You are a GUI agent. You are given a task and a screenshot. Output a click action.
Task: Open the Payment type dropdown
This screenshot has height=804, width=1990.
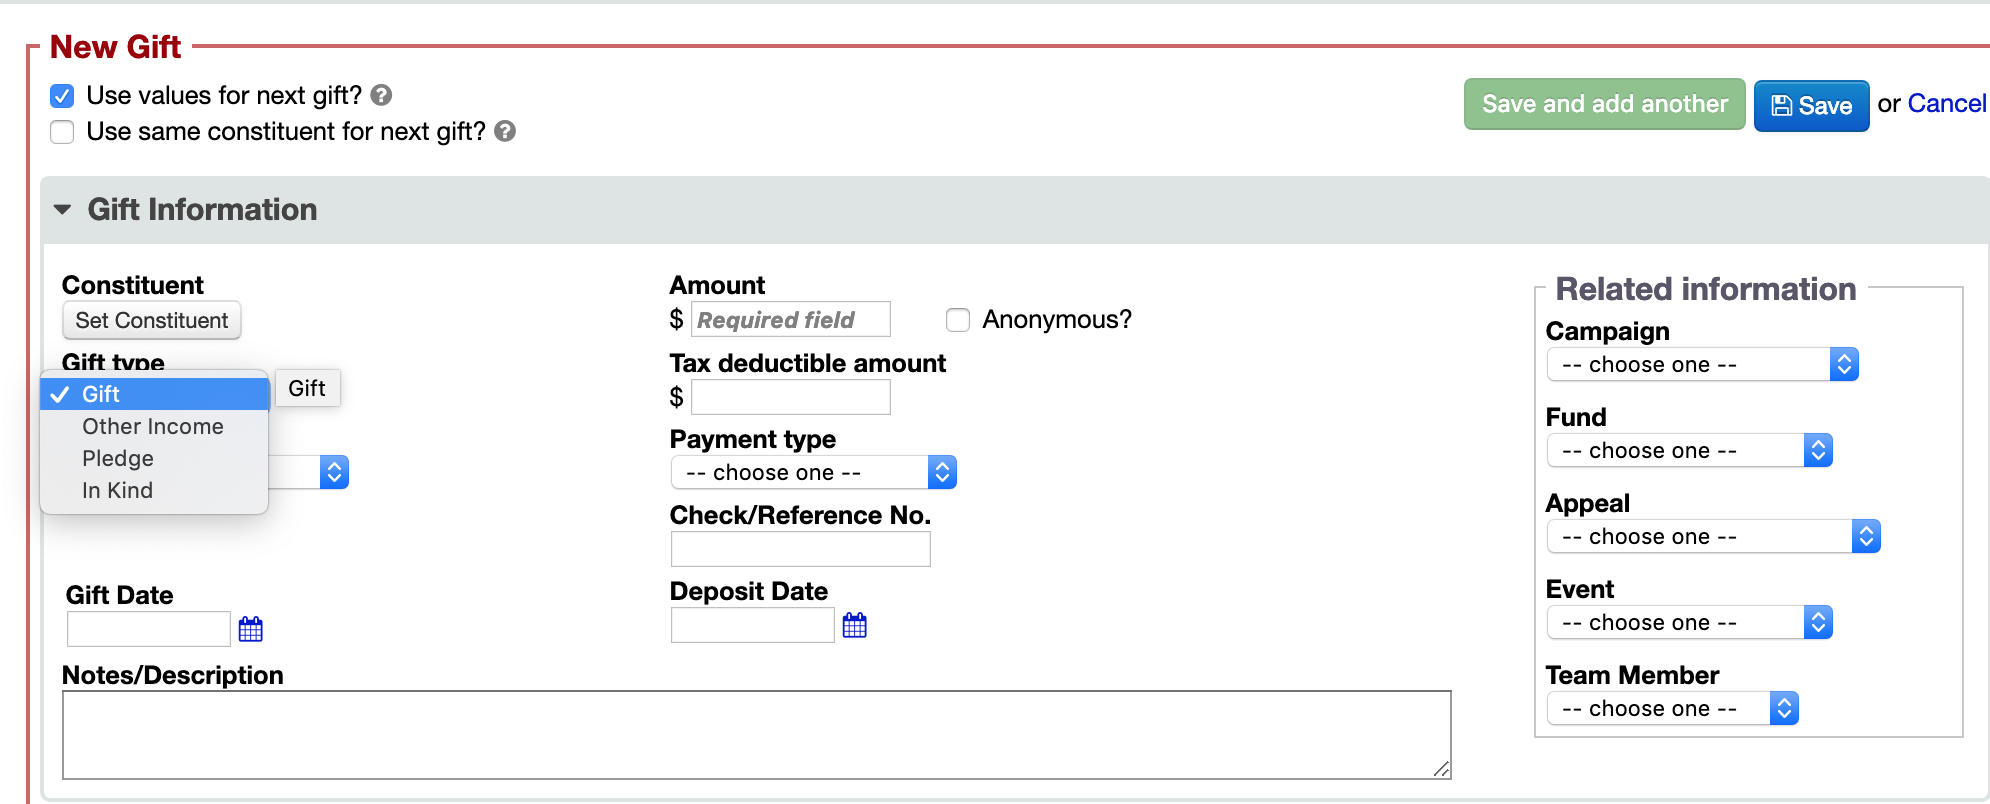point(812,472)
